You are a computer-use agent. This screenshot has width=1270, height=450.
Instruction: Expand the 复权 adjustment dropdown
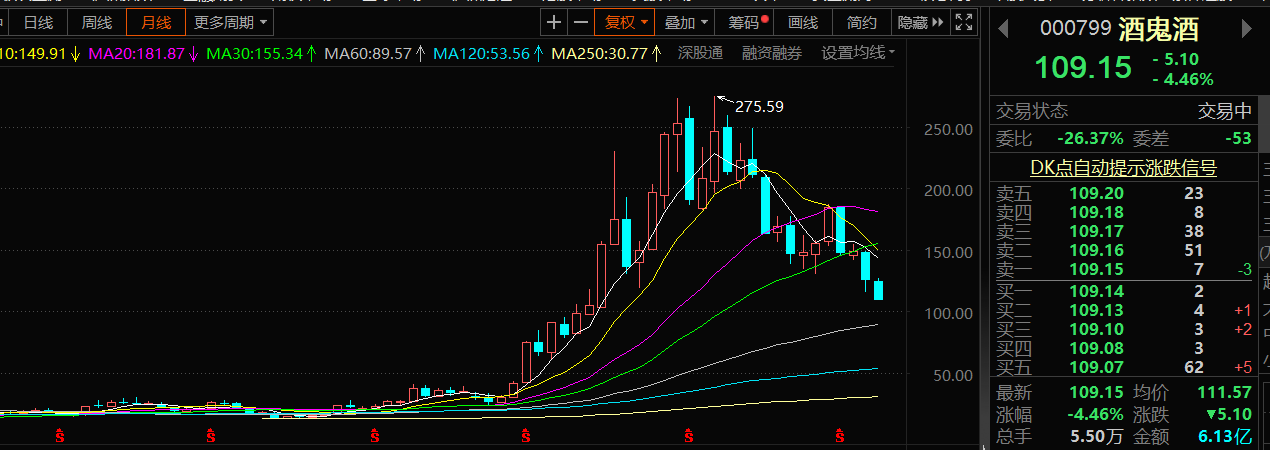point(624,22)
